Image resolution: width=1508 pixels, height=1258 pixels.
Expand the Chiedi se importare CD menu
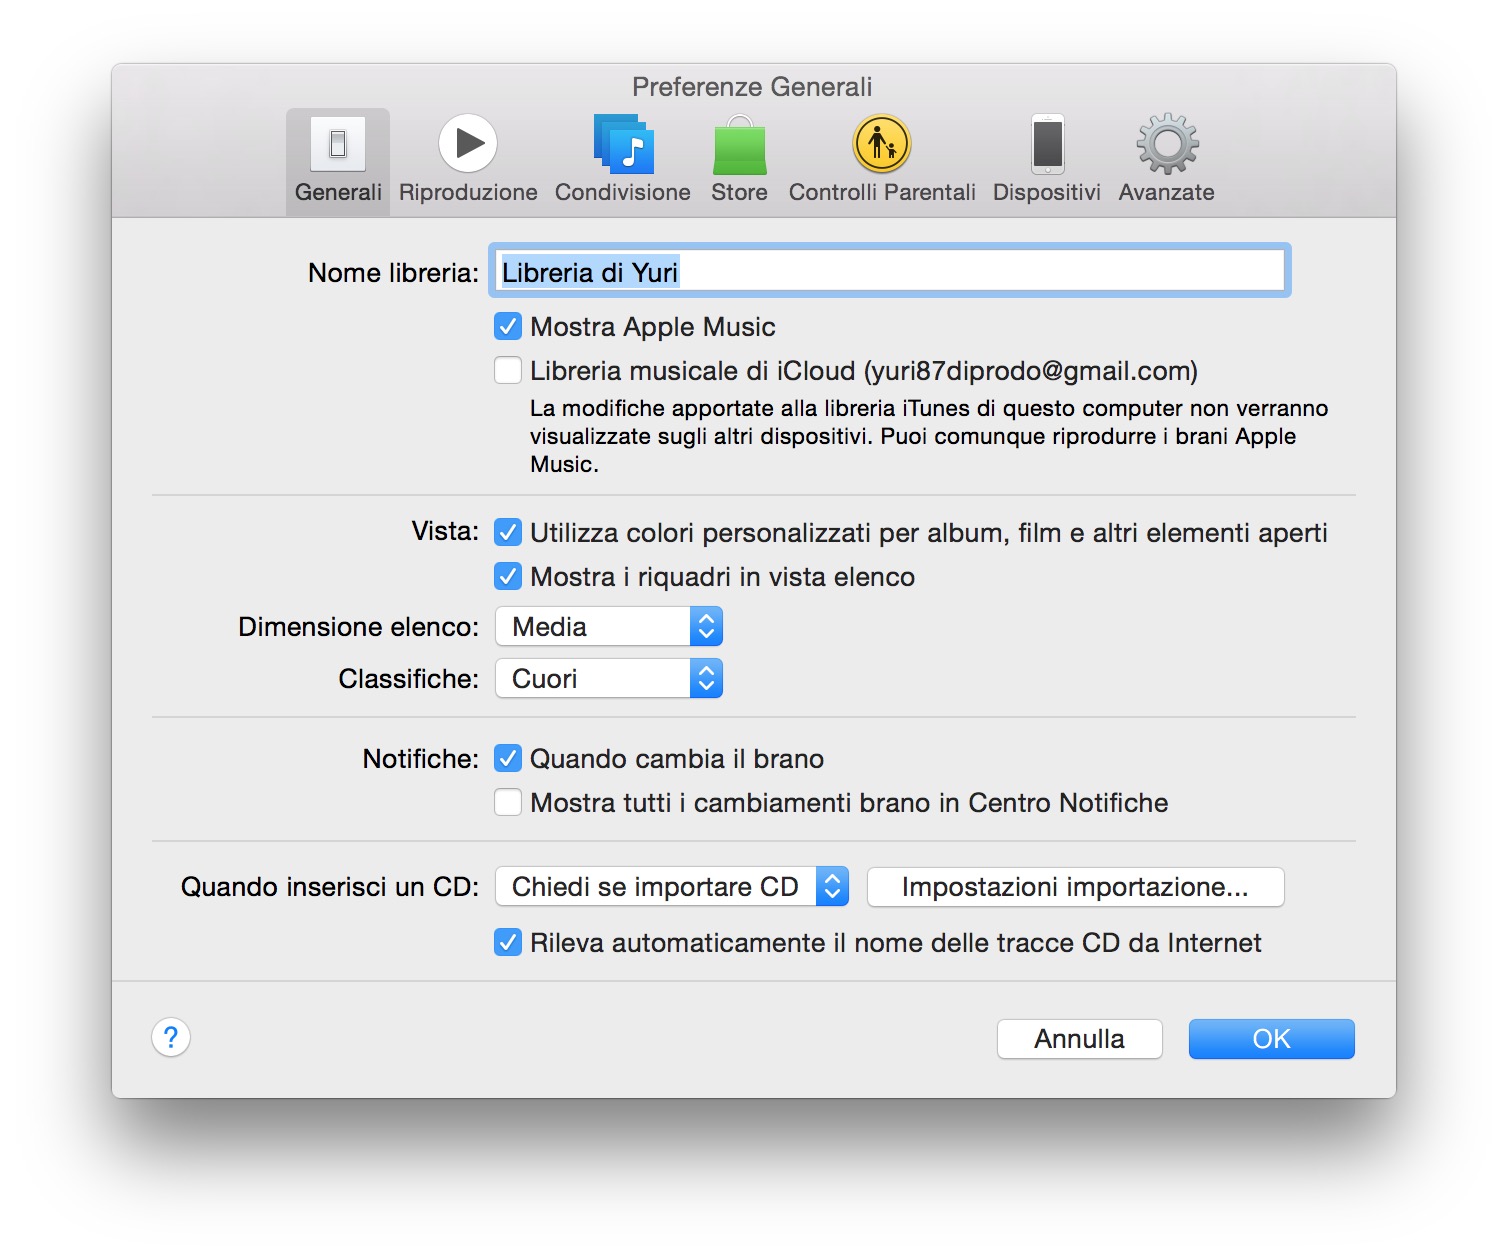[672, 887]
